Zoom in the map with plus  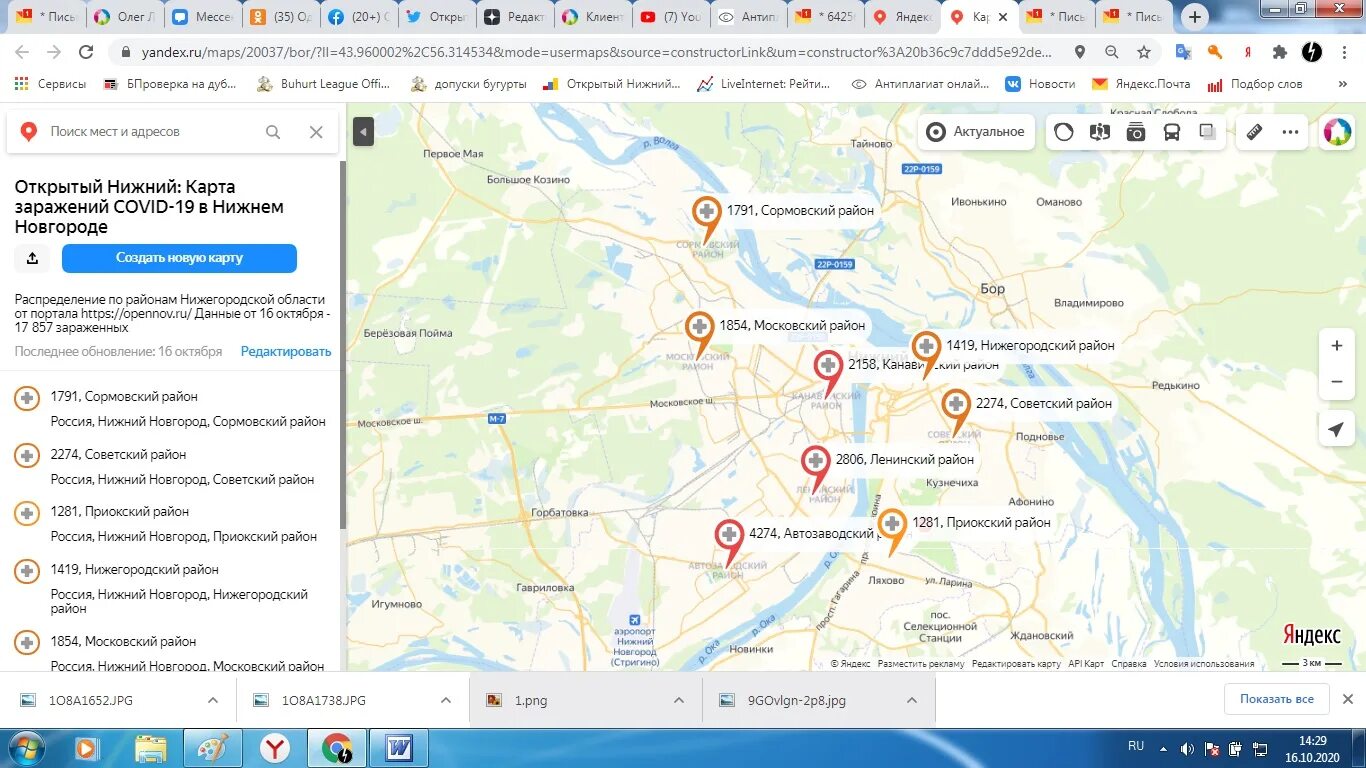1336,346
